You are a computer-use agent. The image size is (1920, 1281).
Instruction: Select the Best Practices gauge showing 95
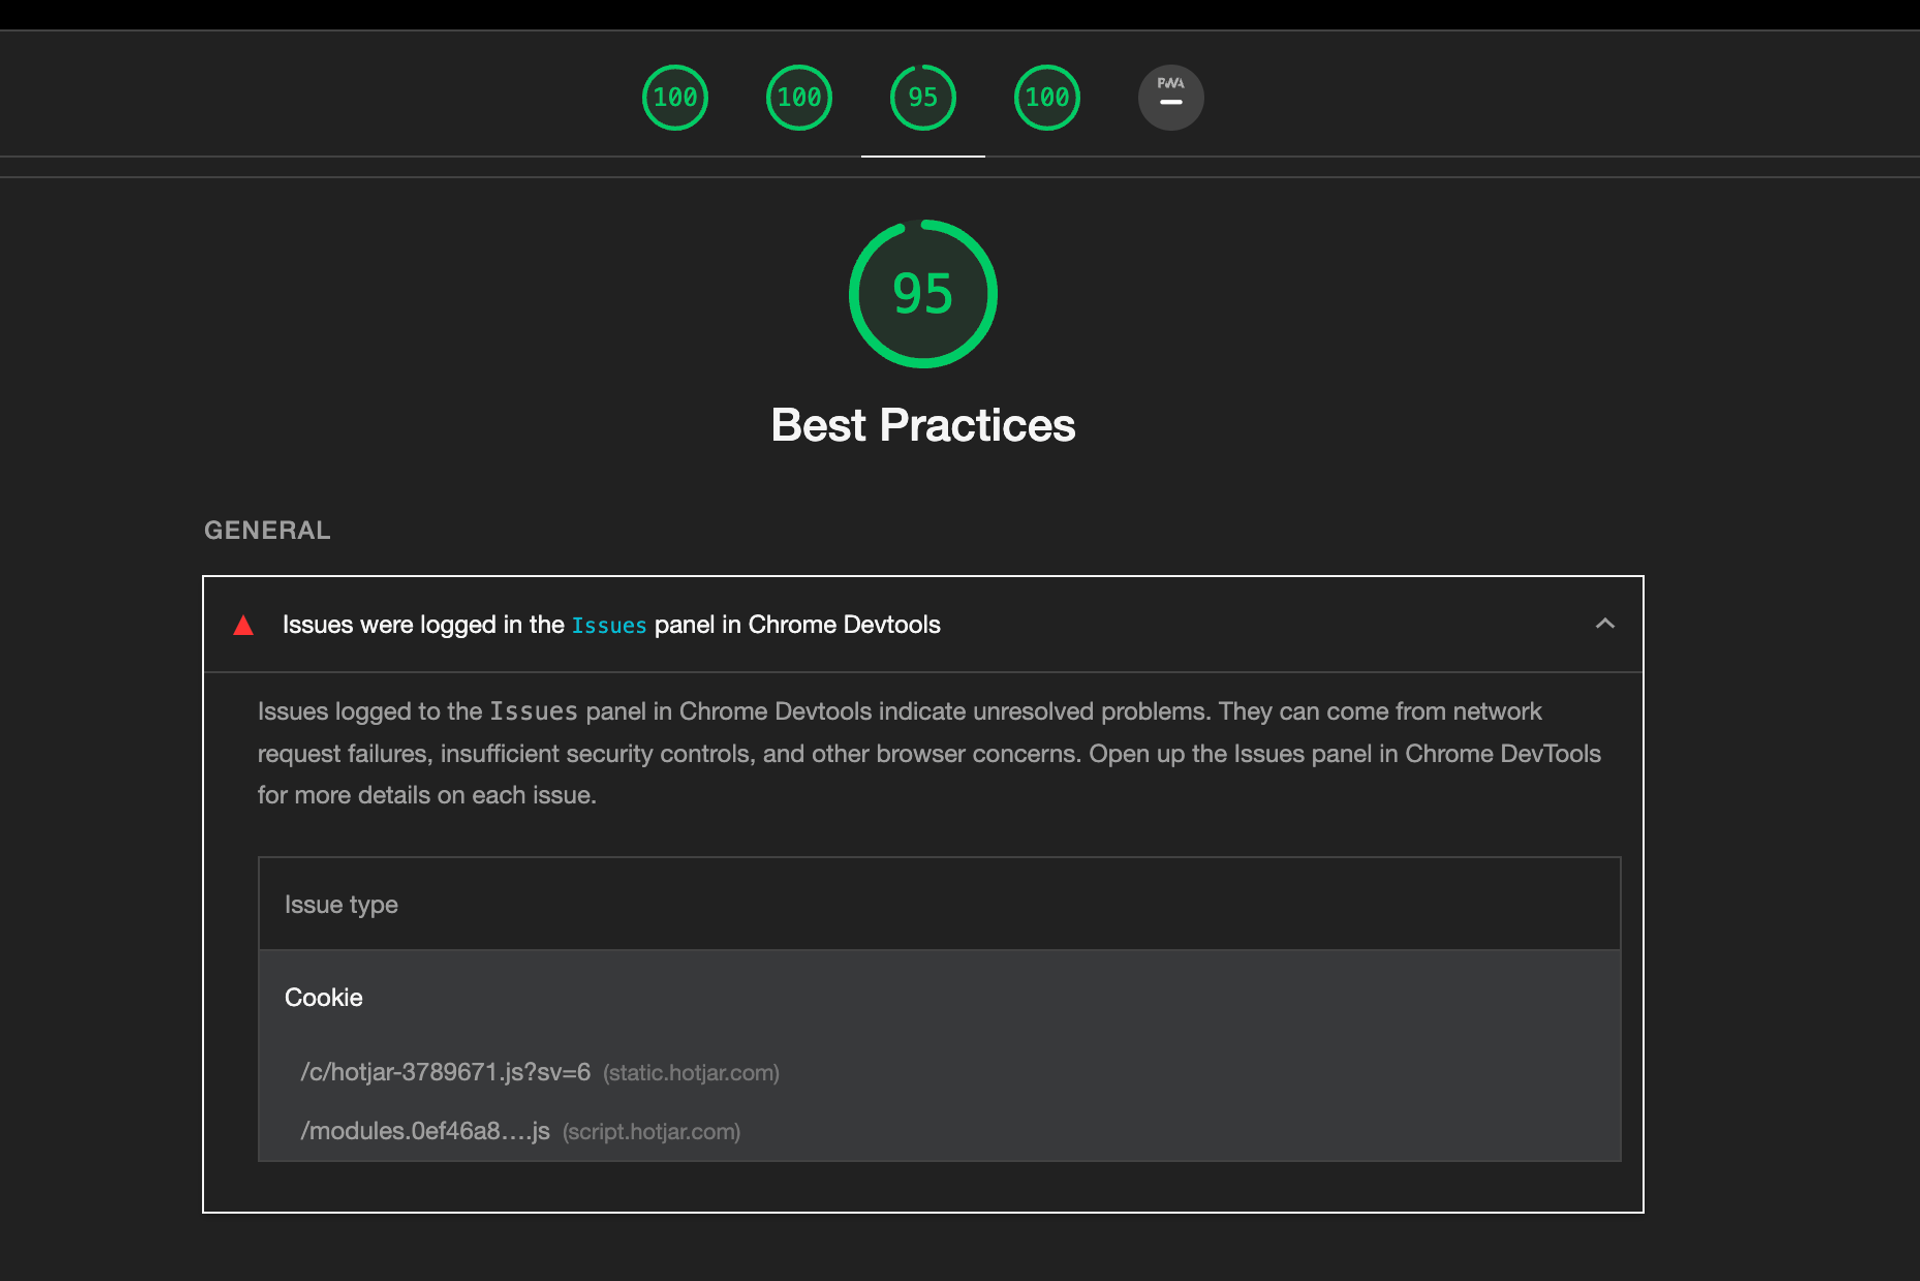[923, 97]
